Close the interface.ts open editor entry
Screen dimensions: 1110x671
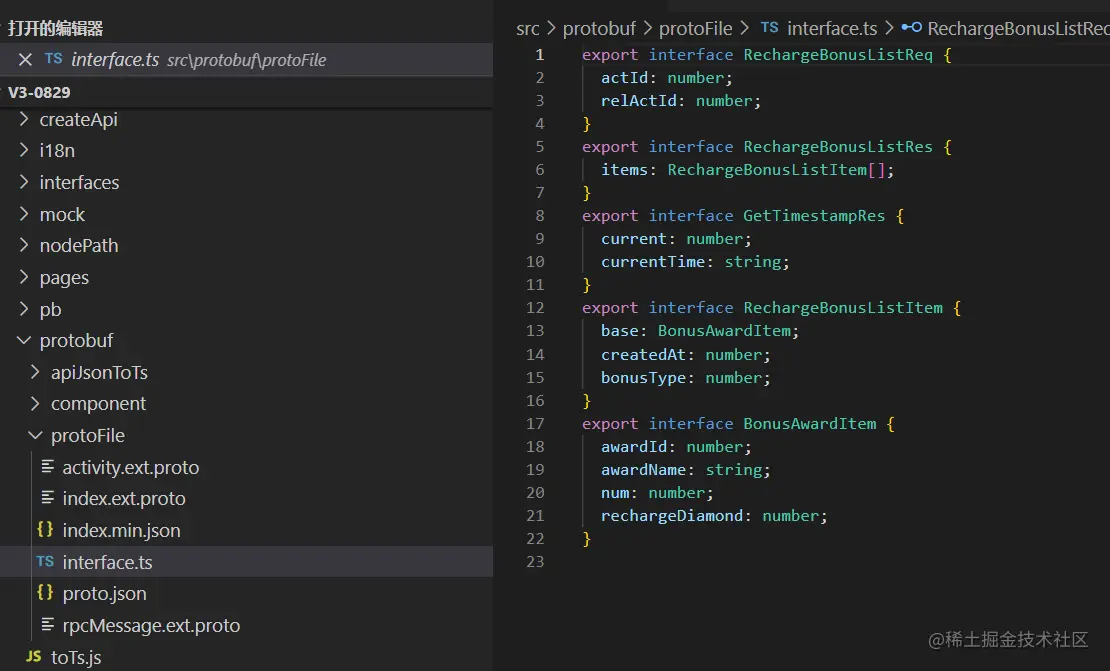(25, 59)
